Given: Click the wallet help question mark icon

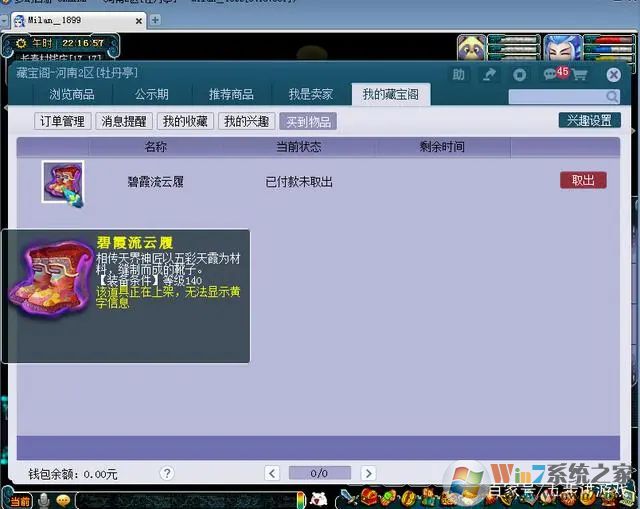Looking at the screenshot, I should pos(167,473).
